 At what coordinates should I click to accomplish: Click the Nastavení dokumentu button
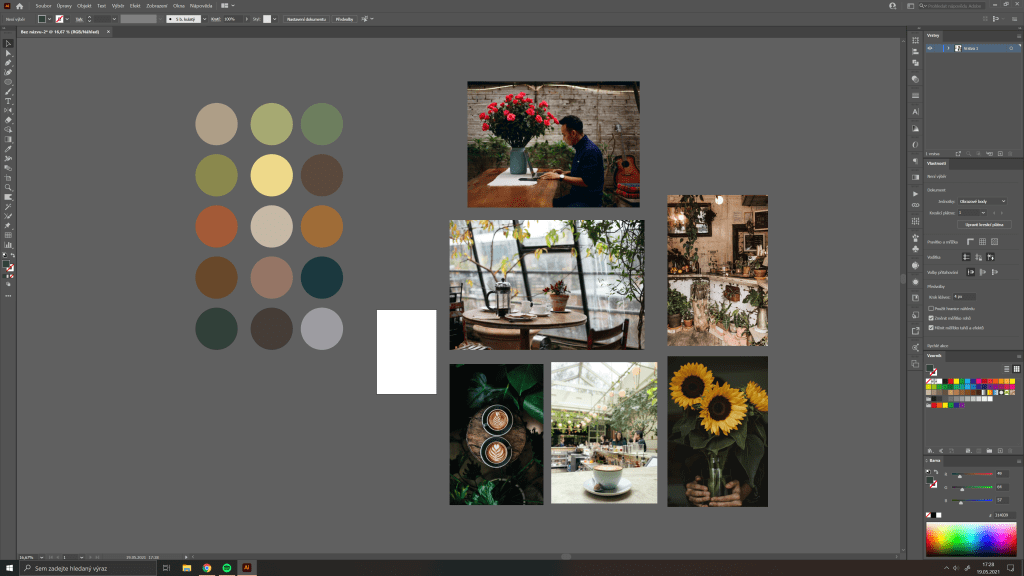pos(306,19)
